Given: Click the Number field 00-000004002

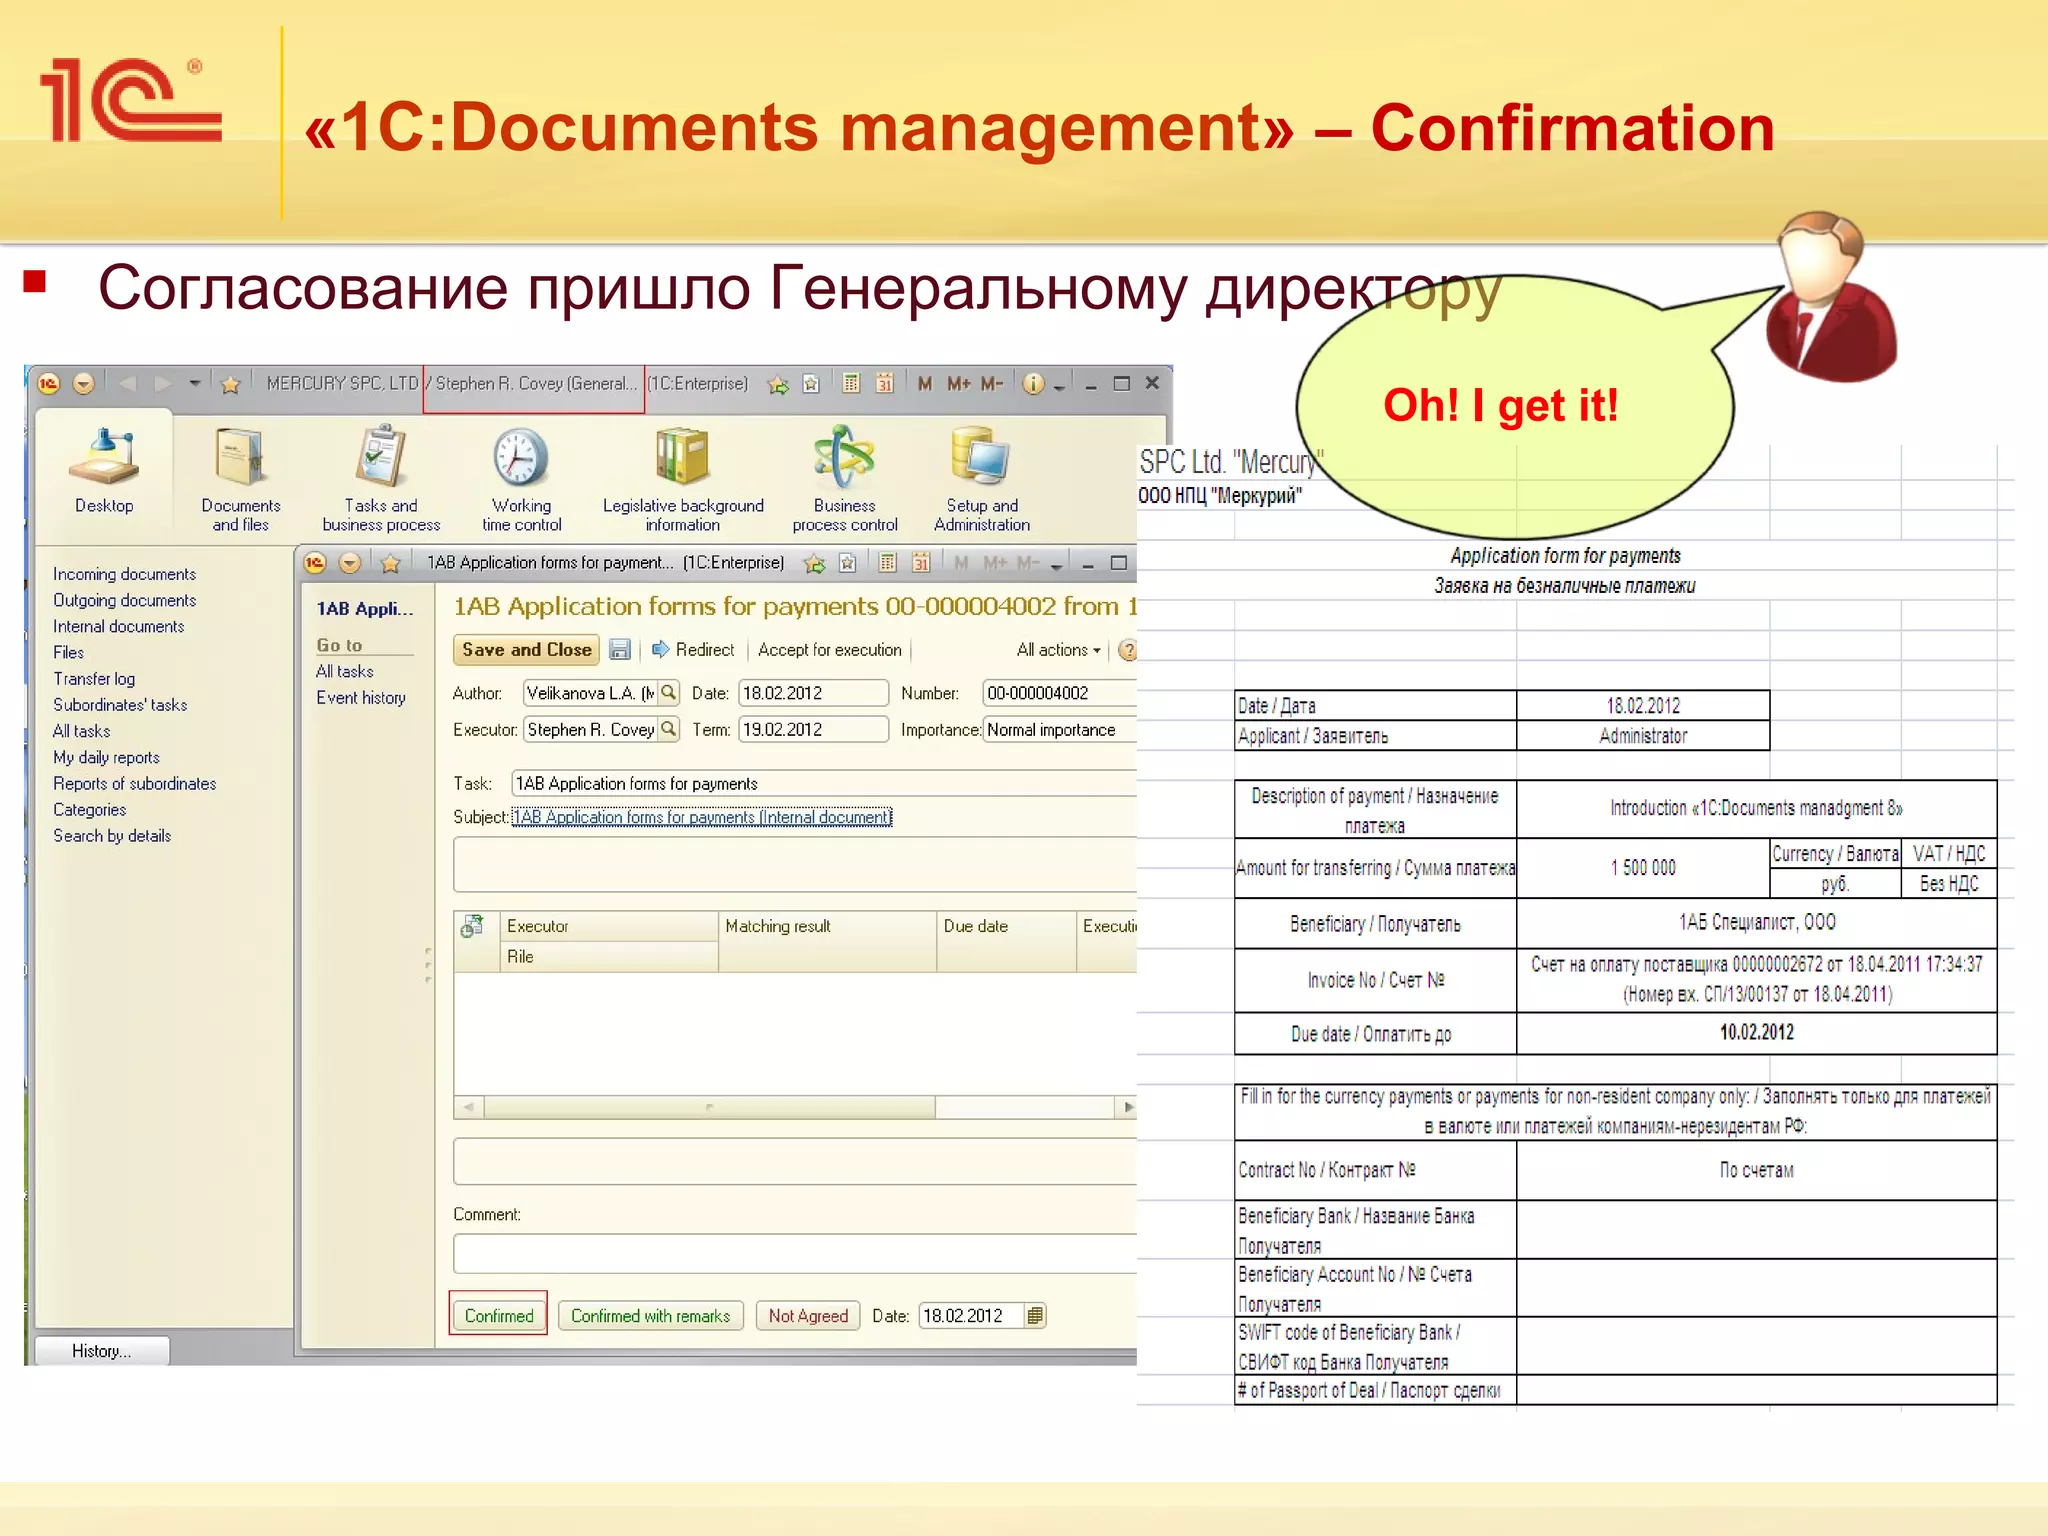Looking at the screenshot, I should coord(1060,693).
